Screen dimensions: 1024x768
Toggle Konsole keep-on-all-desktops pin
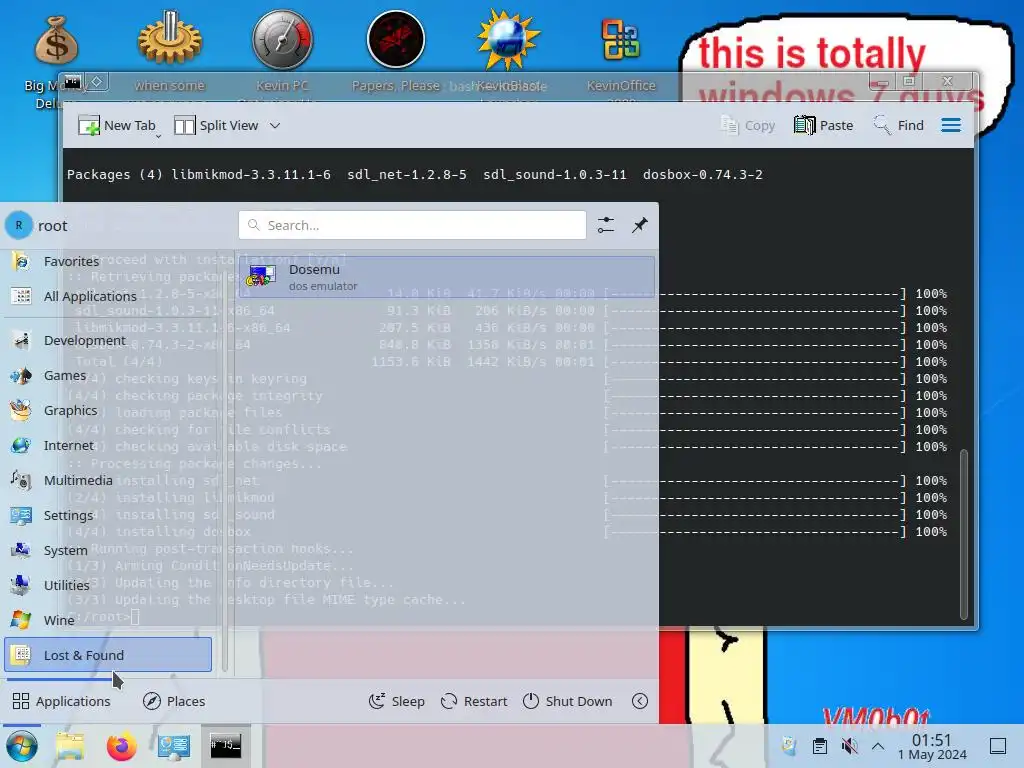pos(97,82)
